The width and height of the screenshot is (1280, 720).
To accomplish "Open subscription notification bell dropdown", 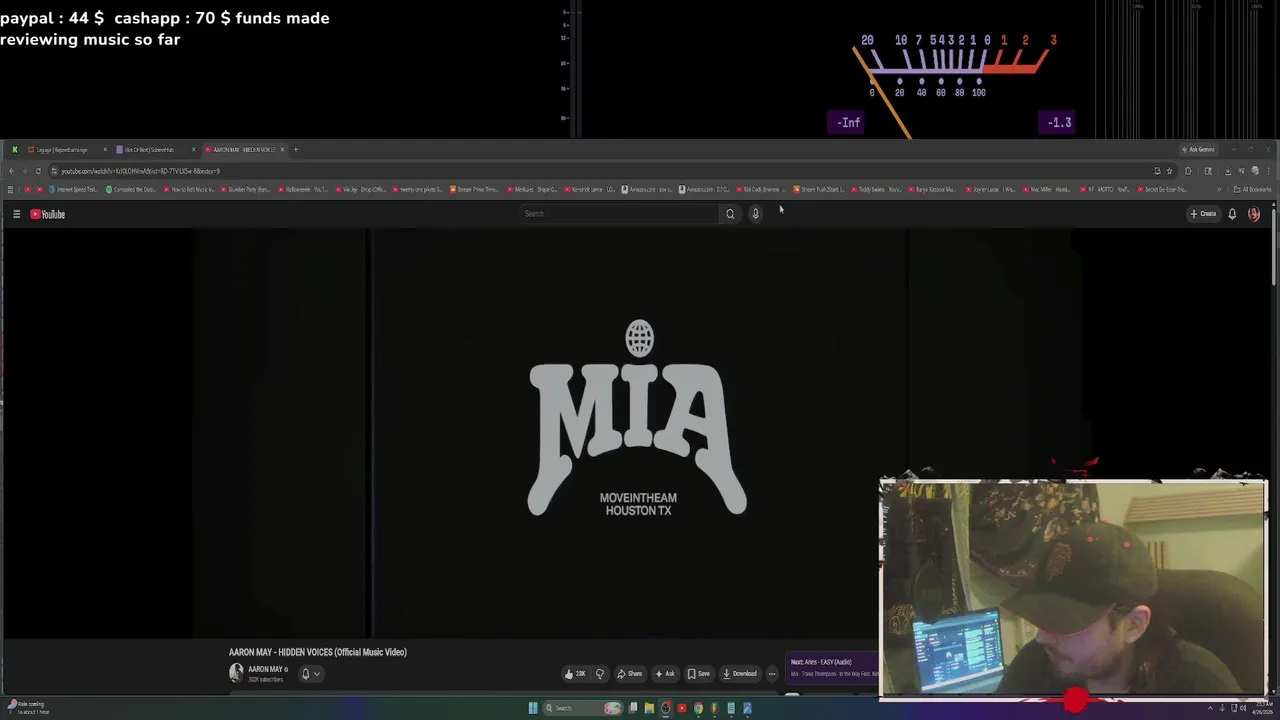I will [x=310, y=674].
